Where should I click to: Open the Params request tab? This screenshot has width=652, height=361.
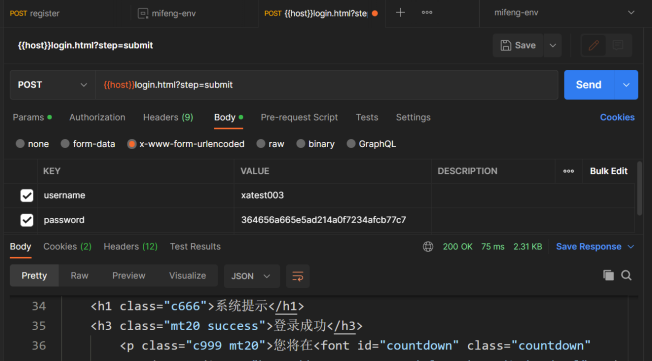[x=32, y=117]
